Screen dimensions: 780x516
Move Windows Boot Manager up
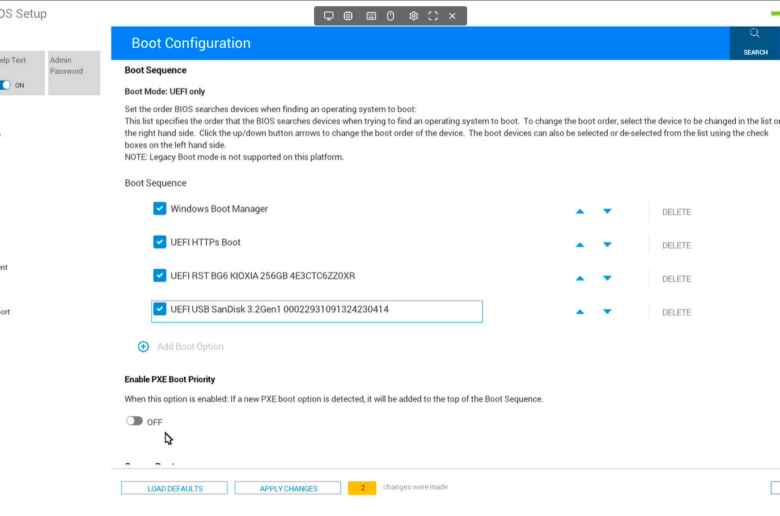click(x=580, y=211)
